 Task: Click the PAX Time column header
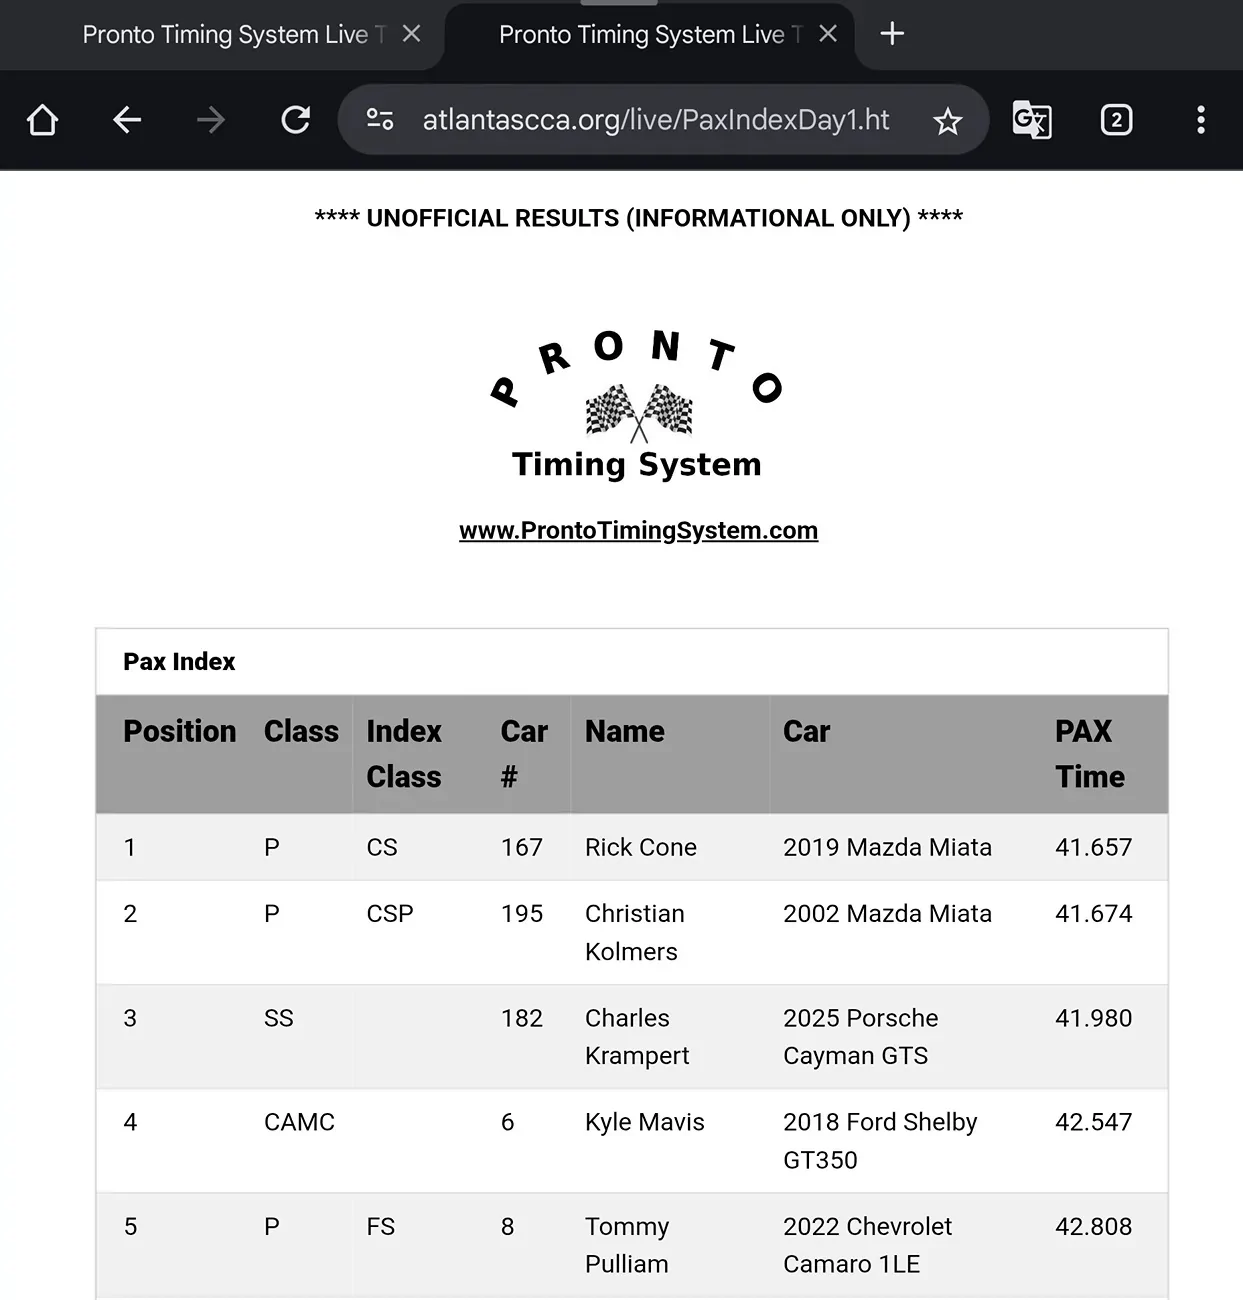coord(1090,754)
